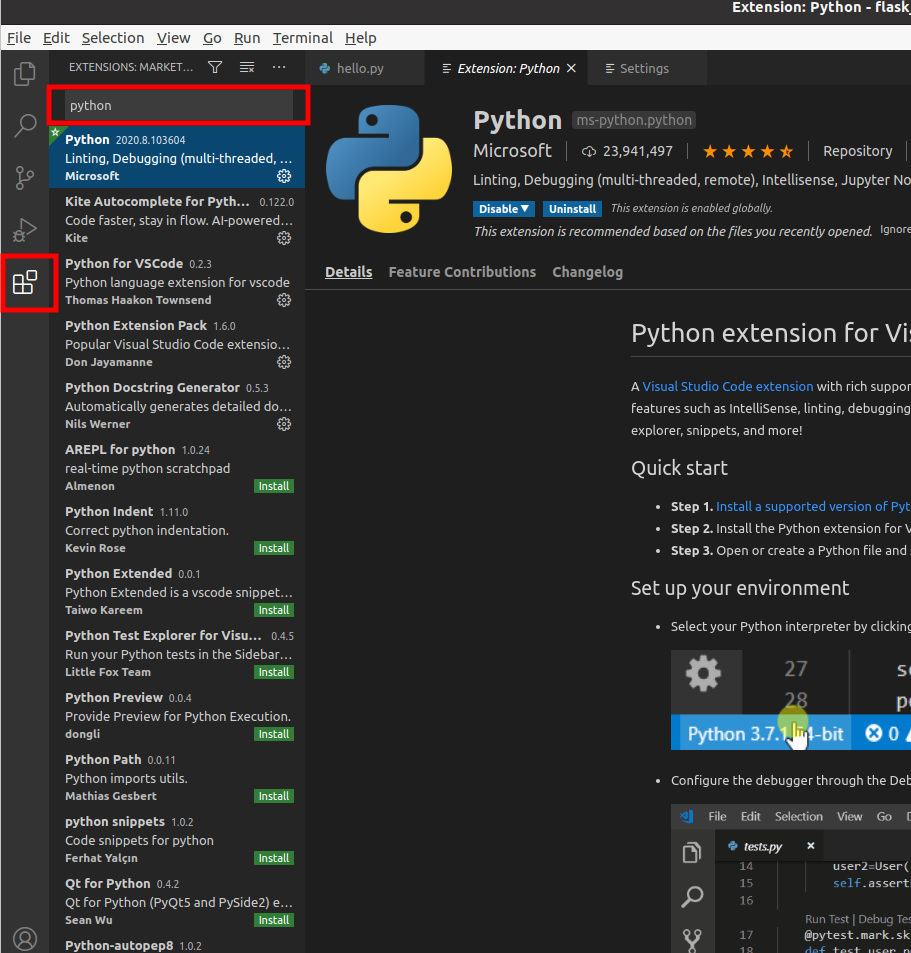The height and width of the screenshot is (953, 911).
Task: Open the Search view in activity bar
Action: coord(24,126)
